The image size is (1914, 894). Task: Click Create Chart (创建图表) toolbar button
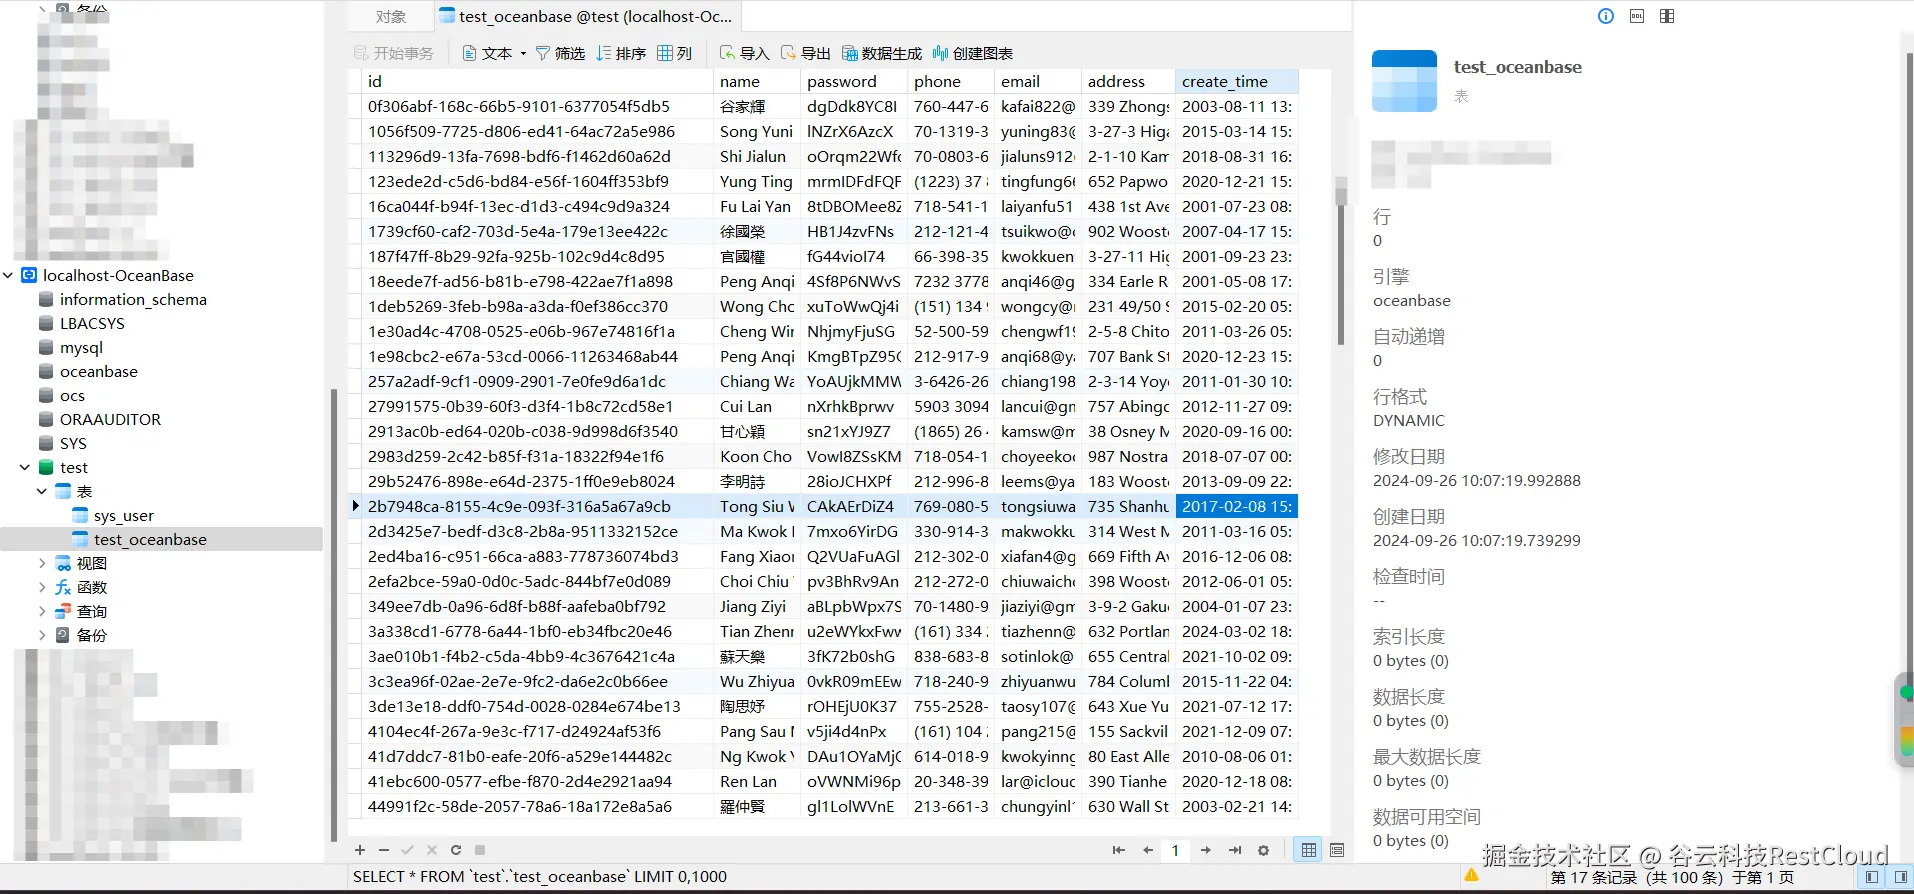point(972,53)
